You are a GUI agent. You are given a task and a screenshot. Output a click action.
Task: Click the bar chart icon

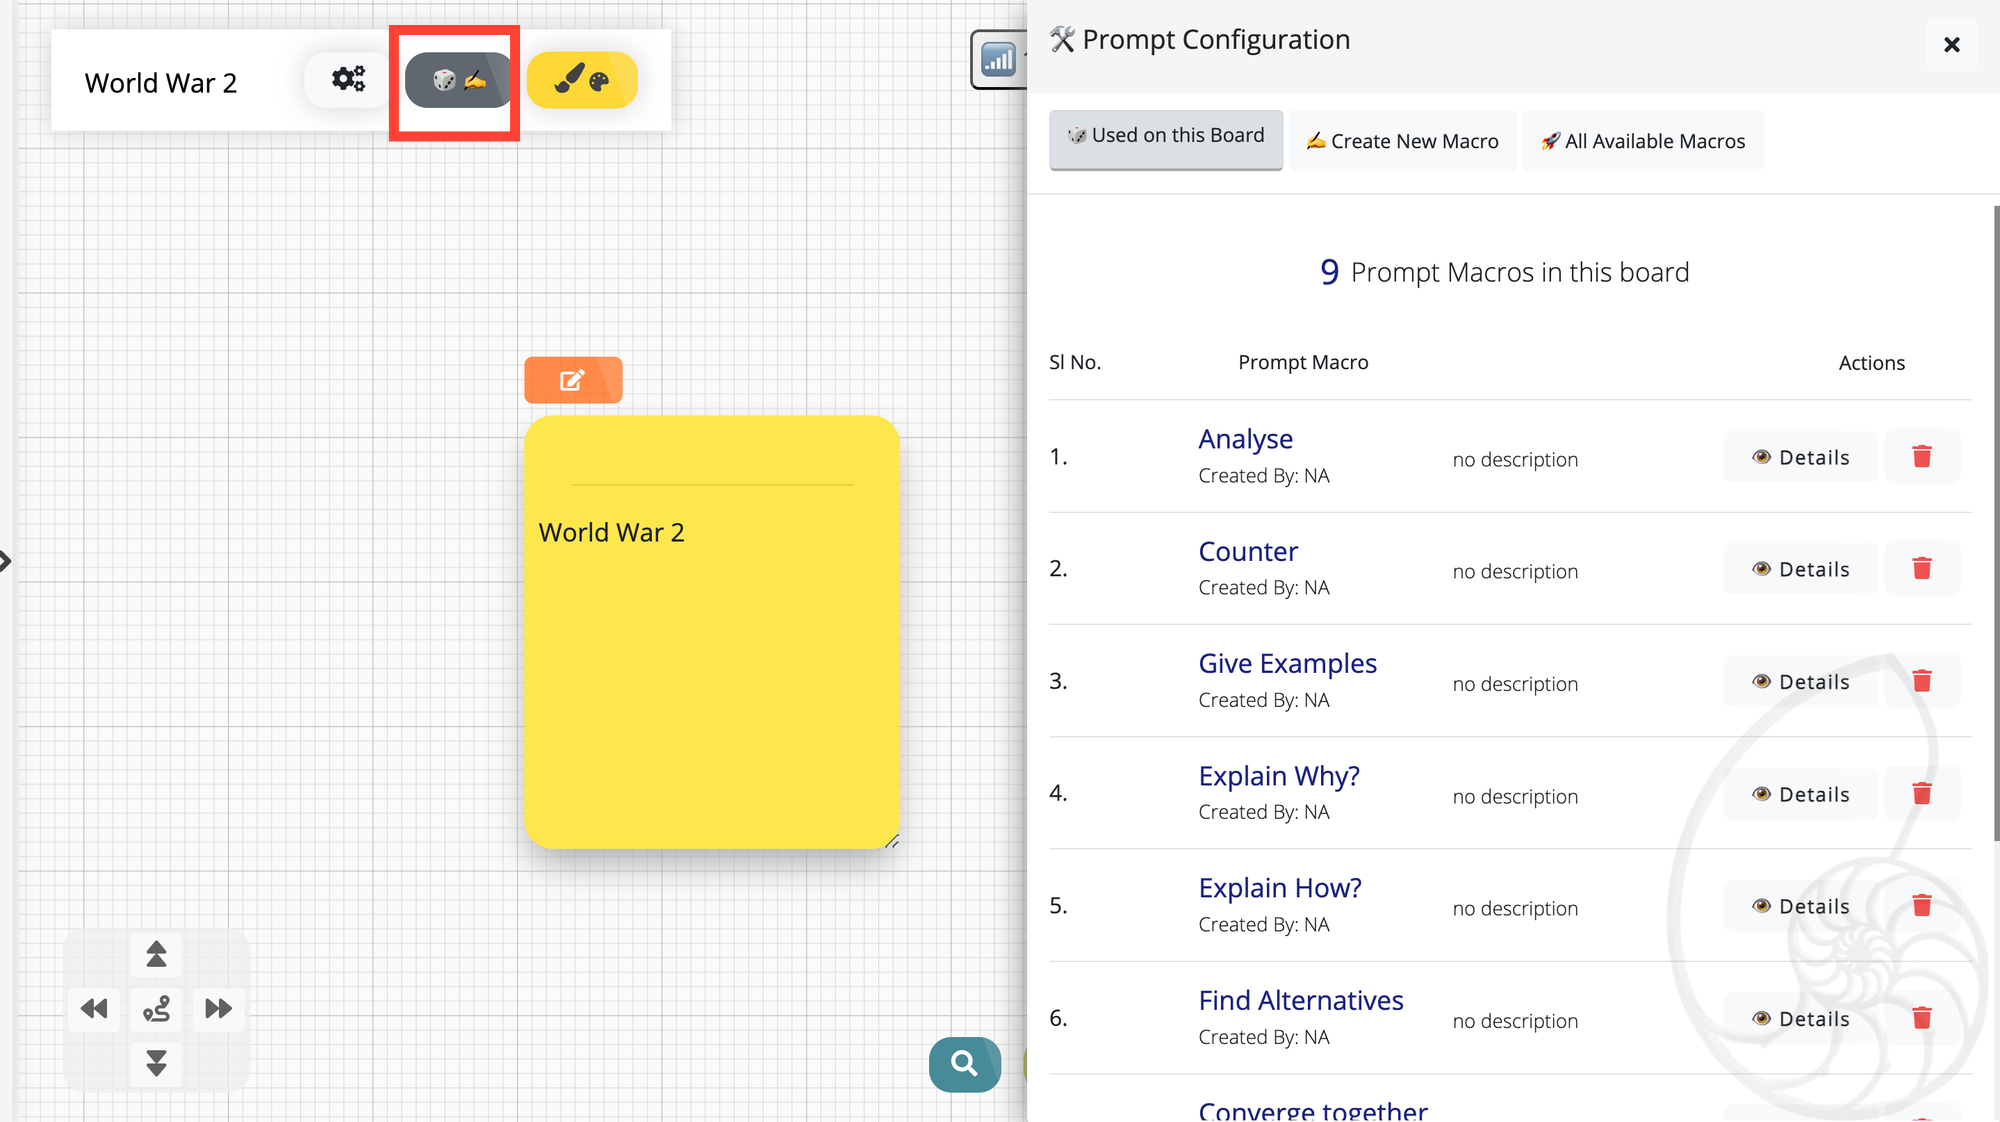click(998, 60)
